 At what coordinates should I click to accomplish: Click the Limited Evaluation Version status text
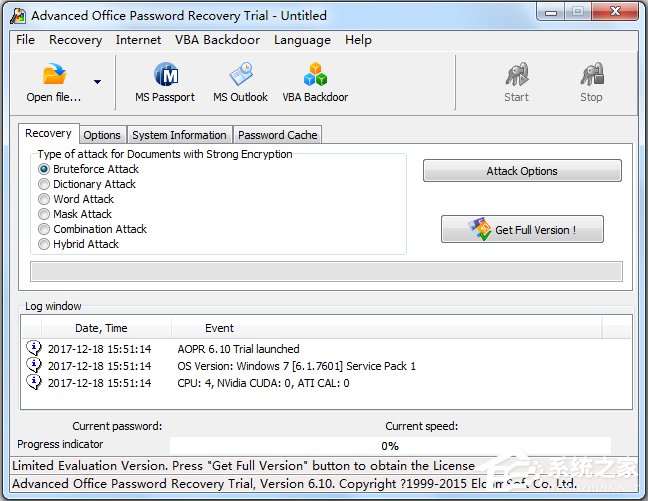point(243,466)
